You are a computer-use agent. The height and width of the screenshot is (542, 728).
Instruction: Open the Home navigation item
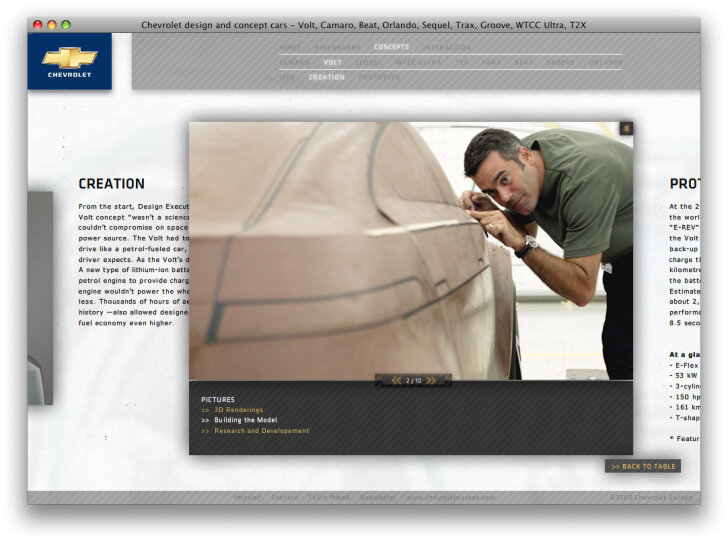289,47
